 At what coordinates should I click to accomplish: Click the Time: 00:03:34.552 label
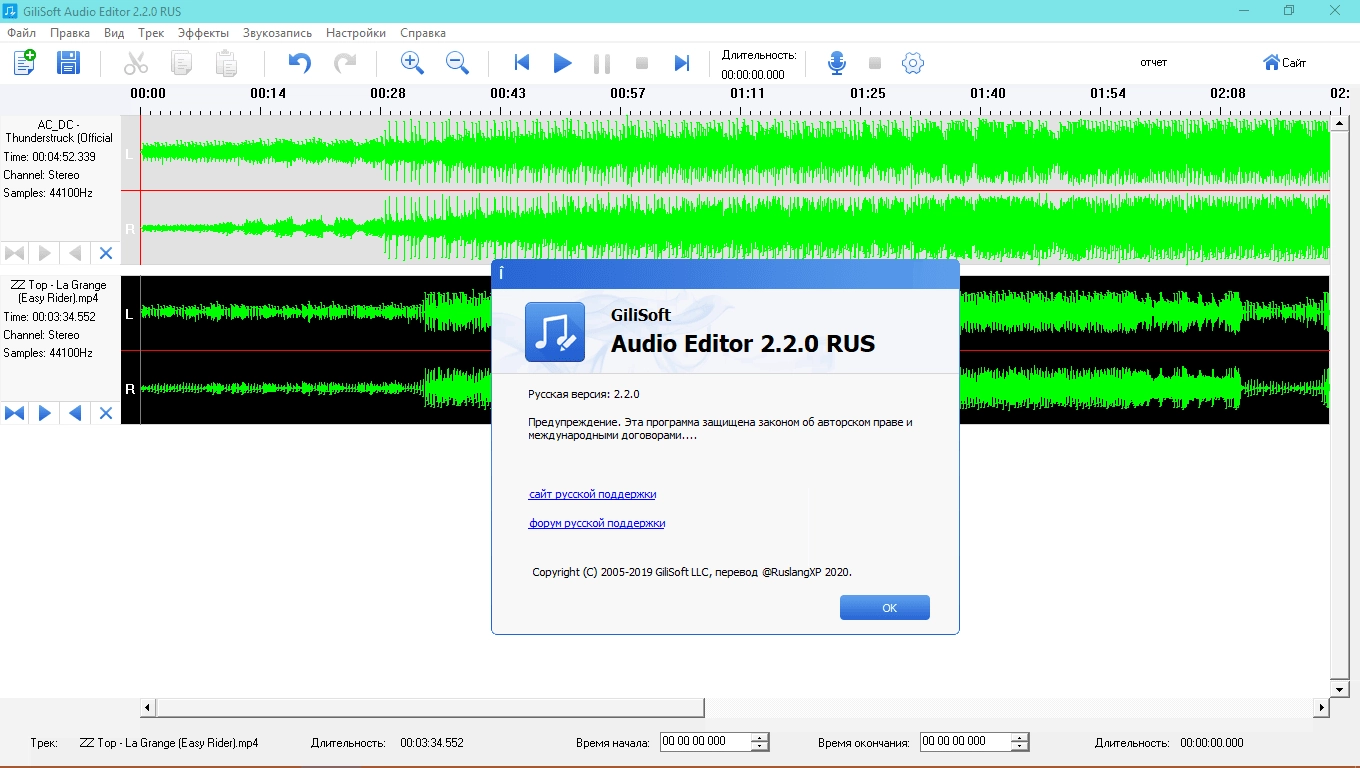[x=50, y=317]
